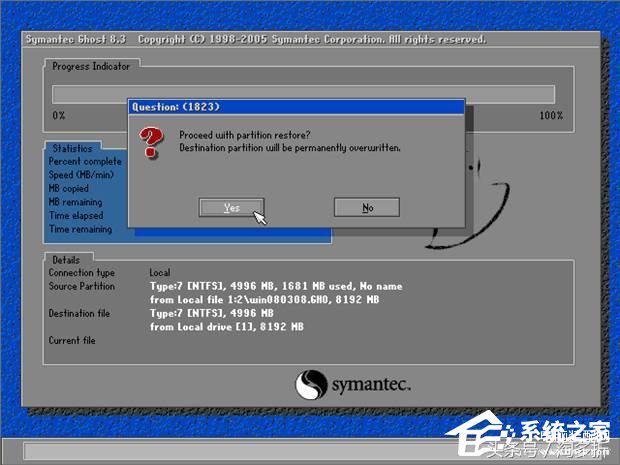620x465 pixels.
Task: Click the 'from Local drive [1], 8192 MB' line
Action: click(227, 327)
